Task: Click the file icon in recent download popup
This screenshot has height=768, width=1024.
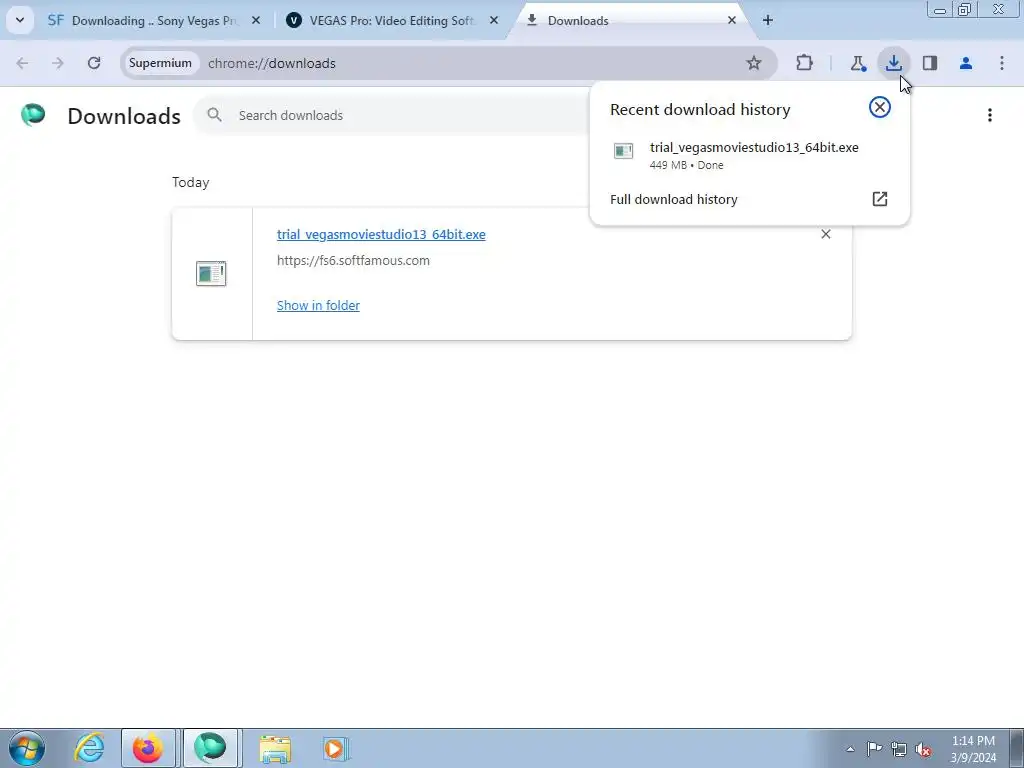Action: tap(624, 151)
